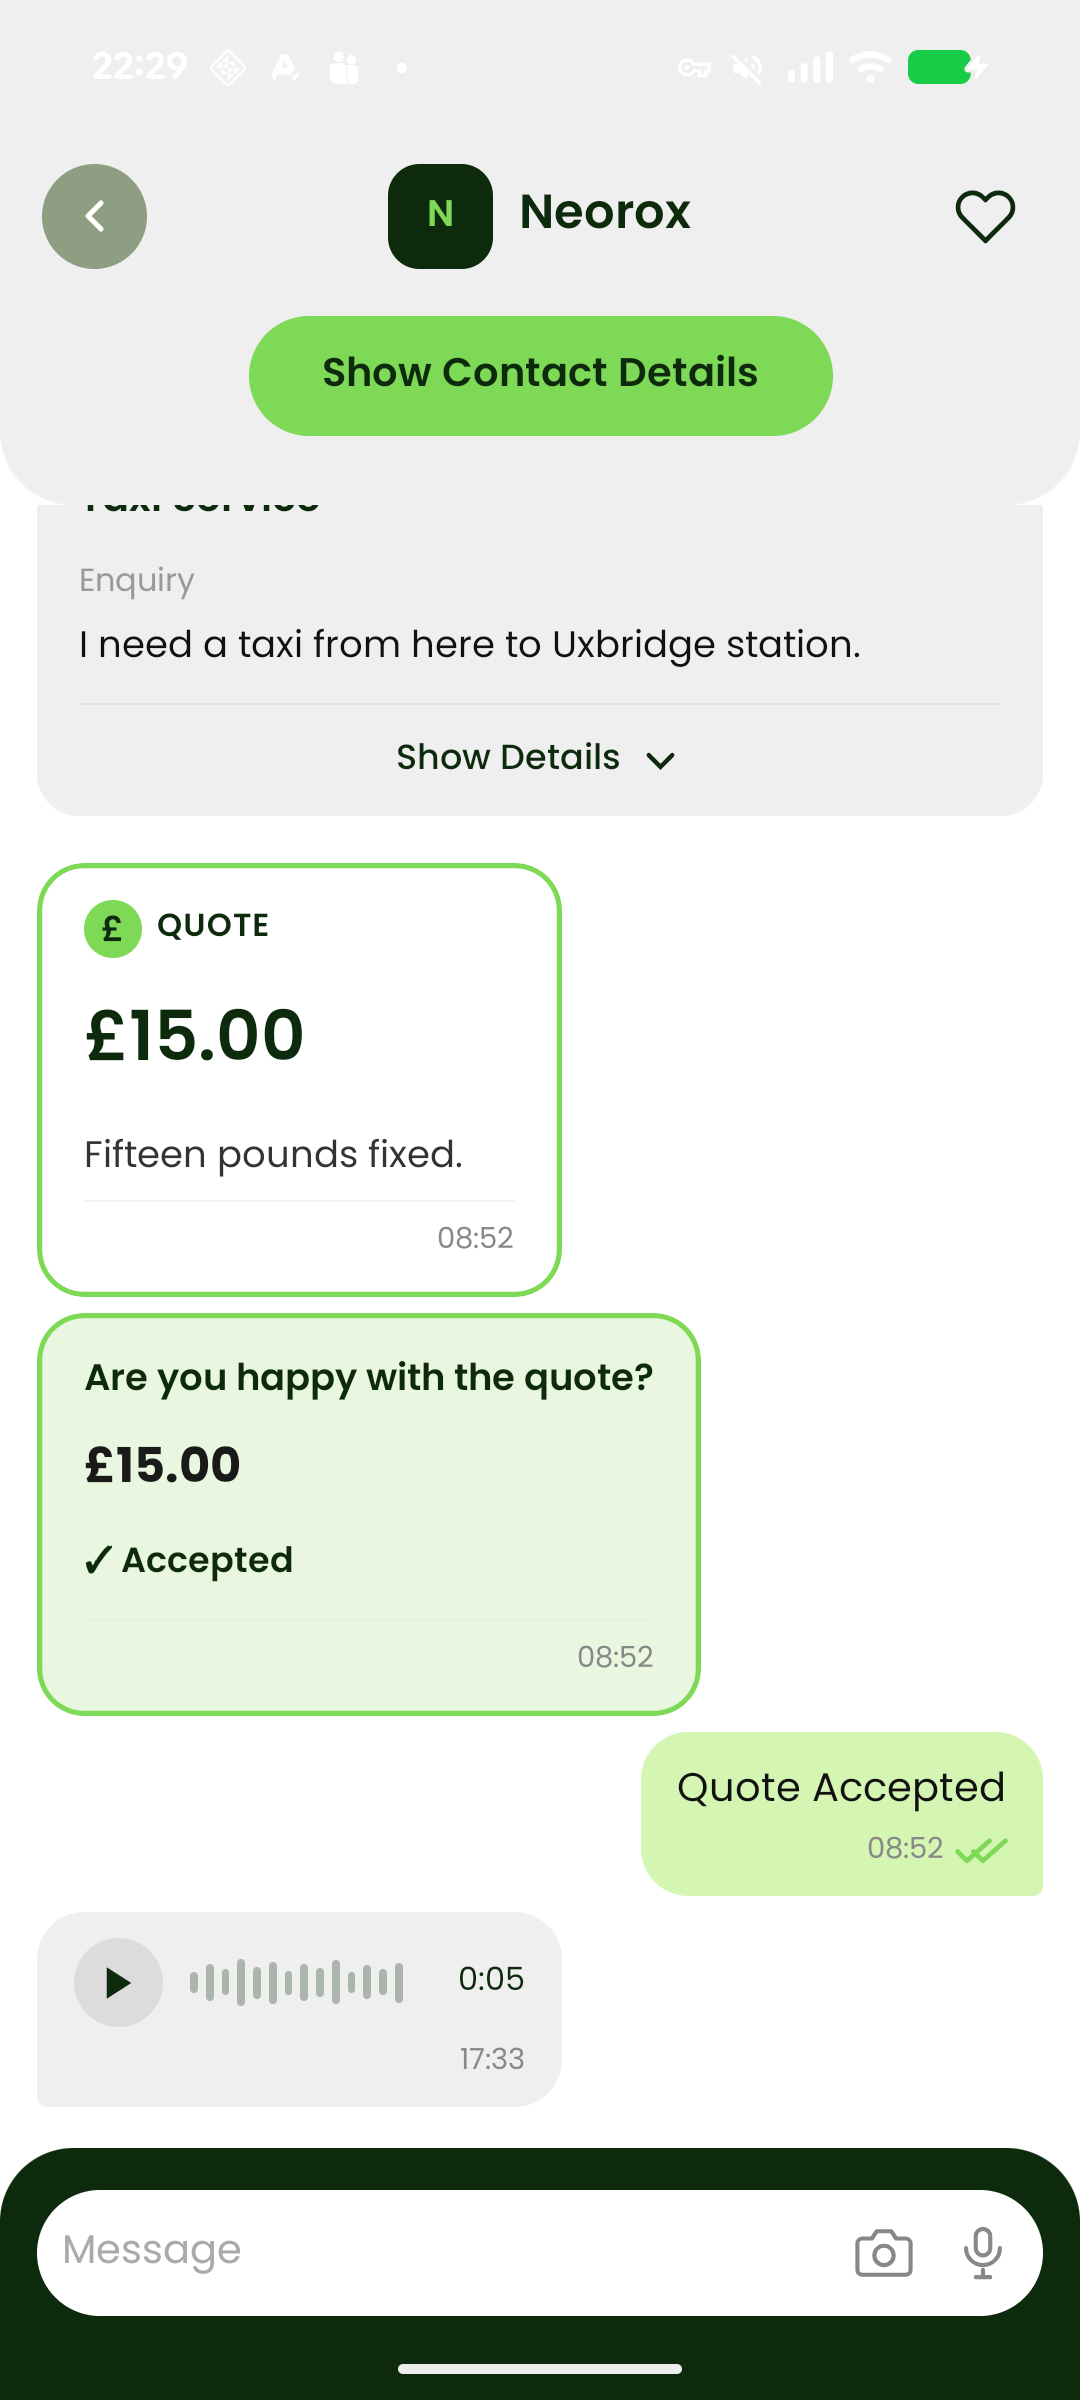Tap the Quote Accepted message bubble
This screenshot has height=2400, width=1080.
click(x=842, y=1814)
